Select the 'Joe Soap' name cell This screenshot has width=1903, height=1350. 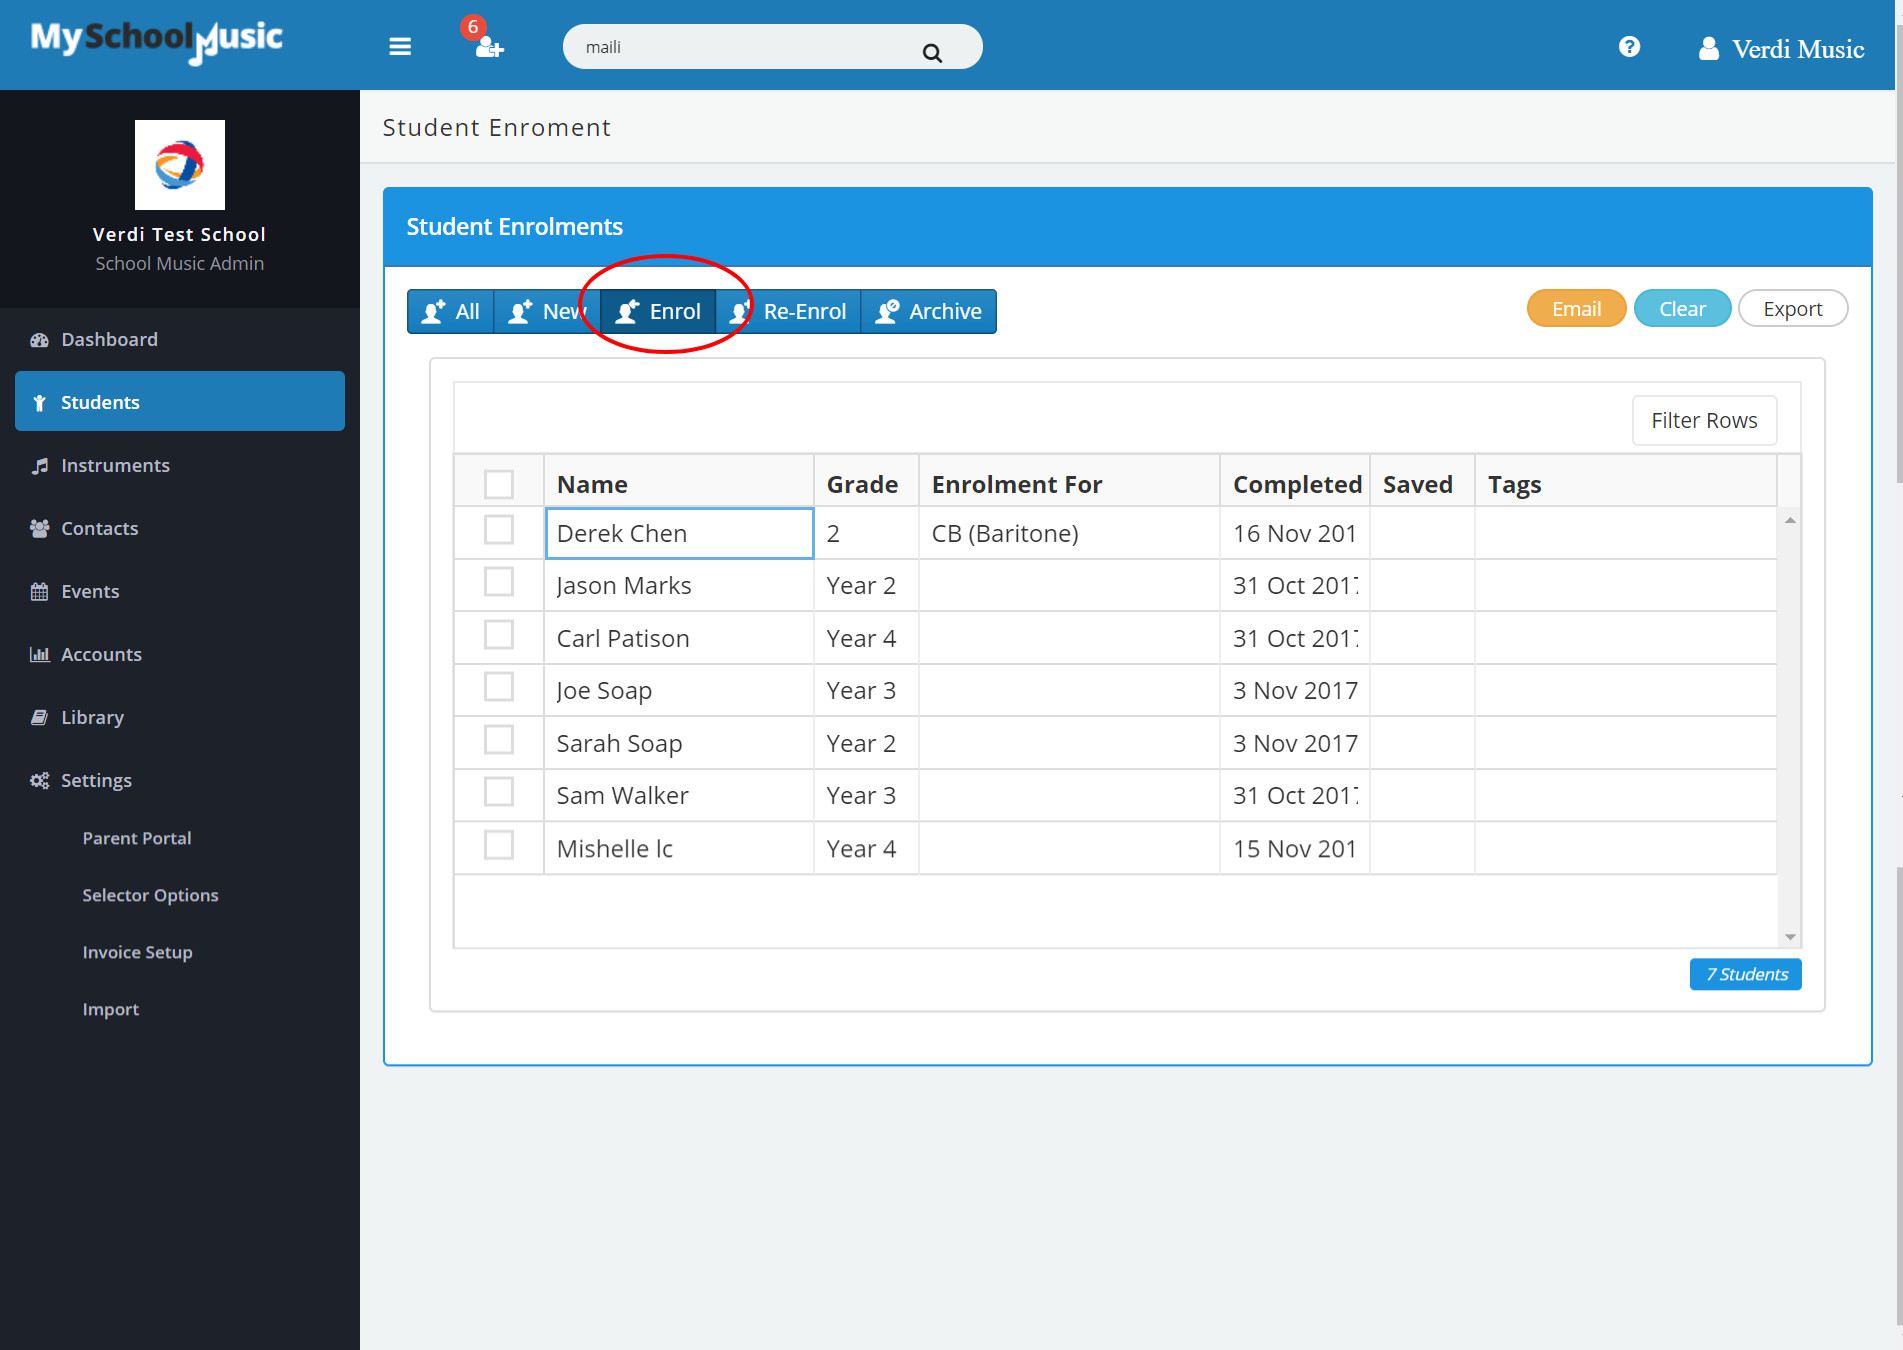(679, 690)
